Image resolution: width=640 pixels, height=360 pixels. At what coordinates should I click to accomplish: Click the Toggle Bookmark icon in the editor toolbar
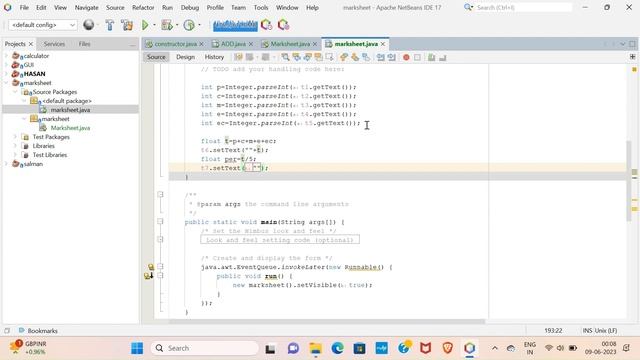[366, 57]
